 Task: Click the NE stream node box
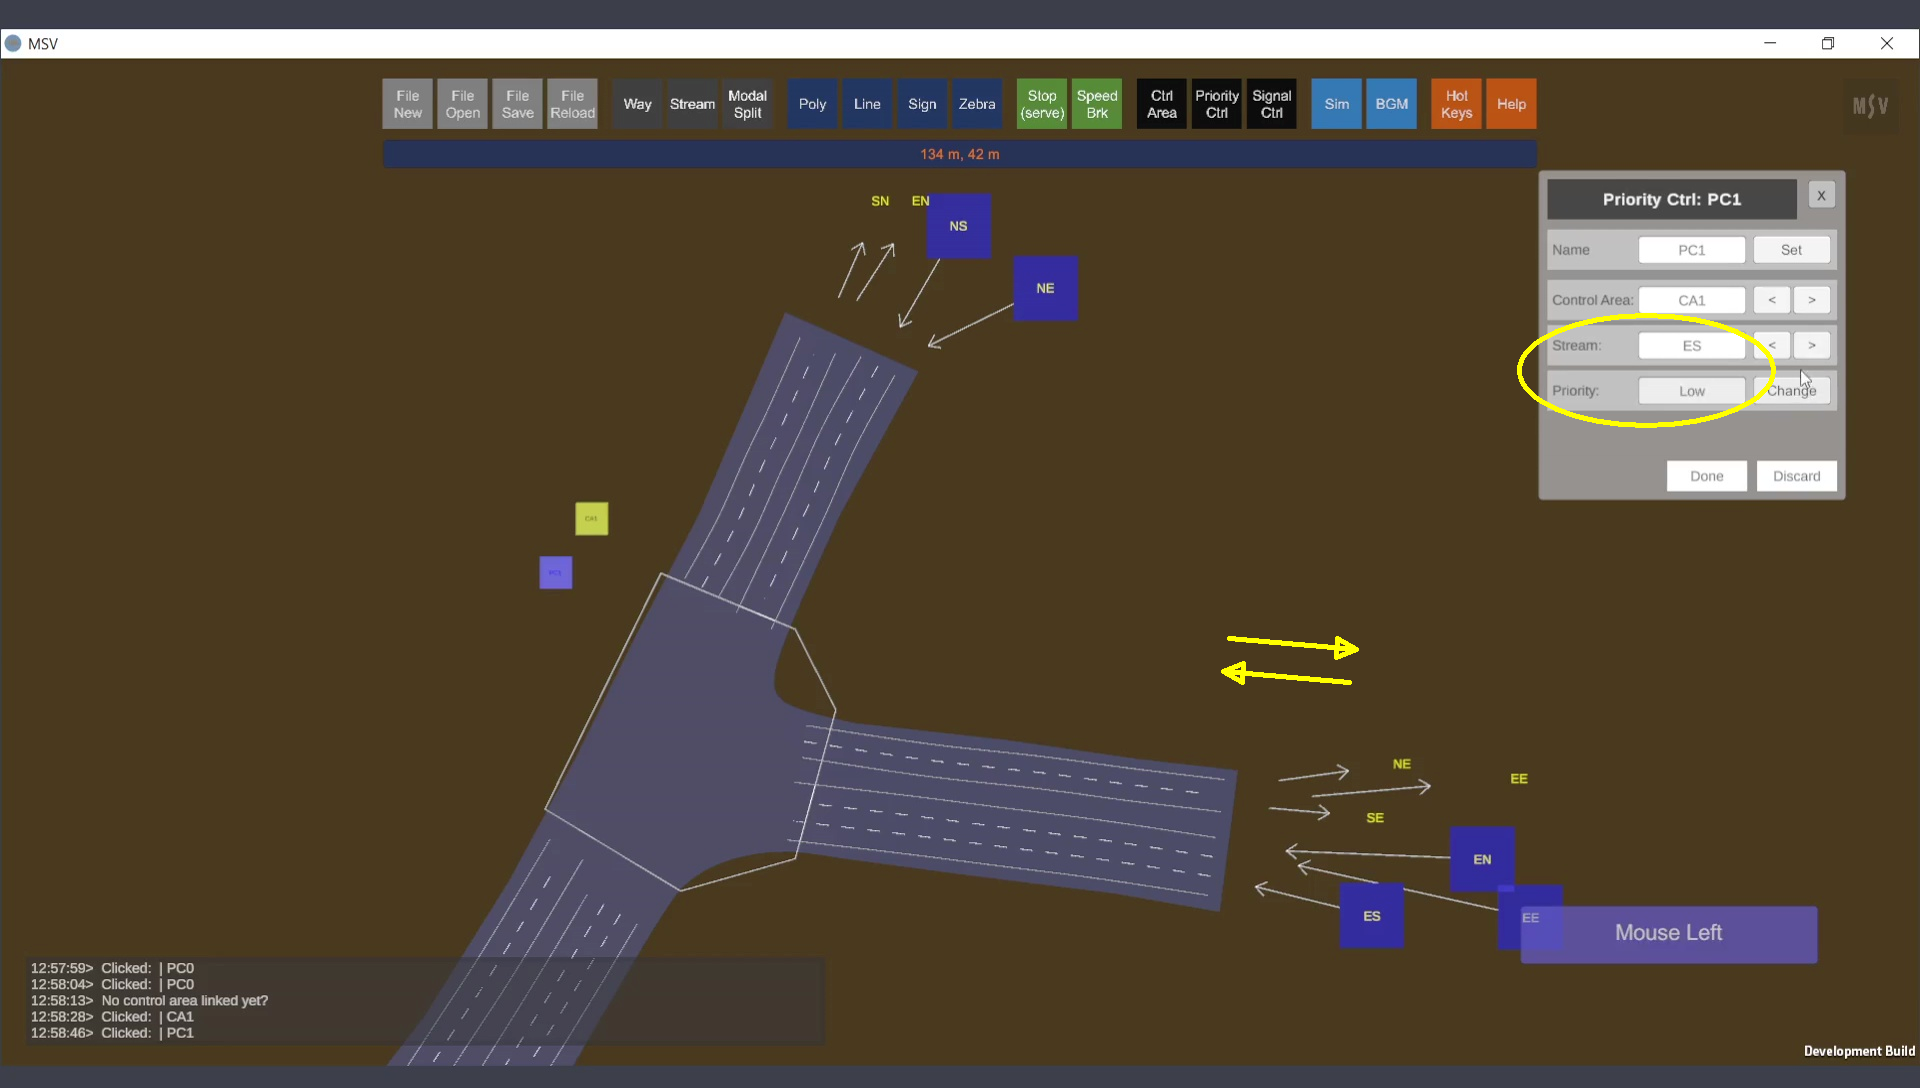point(1045,288)
